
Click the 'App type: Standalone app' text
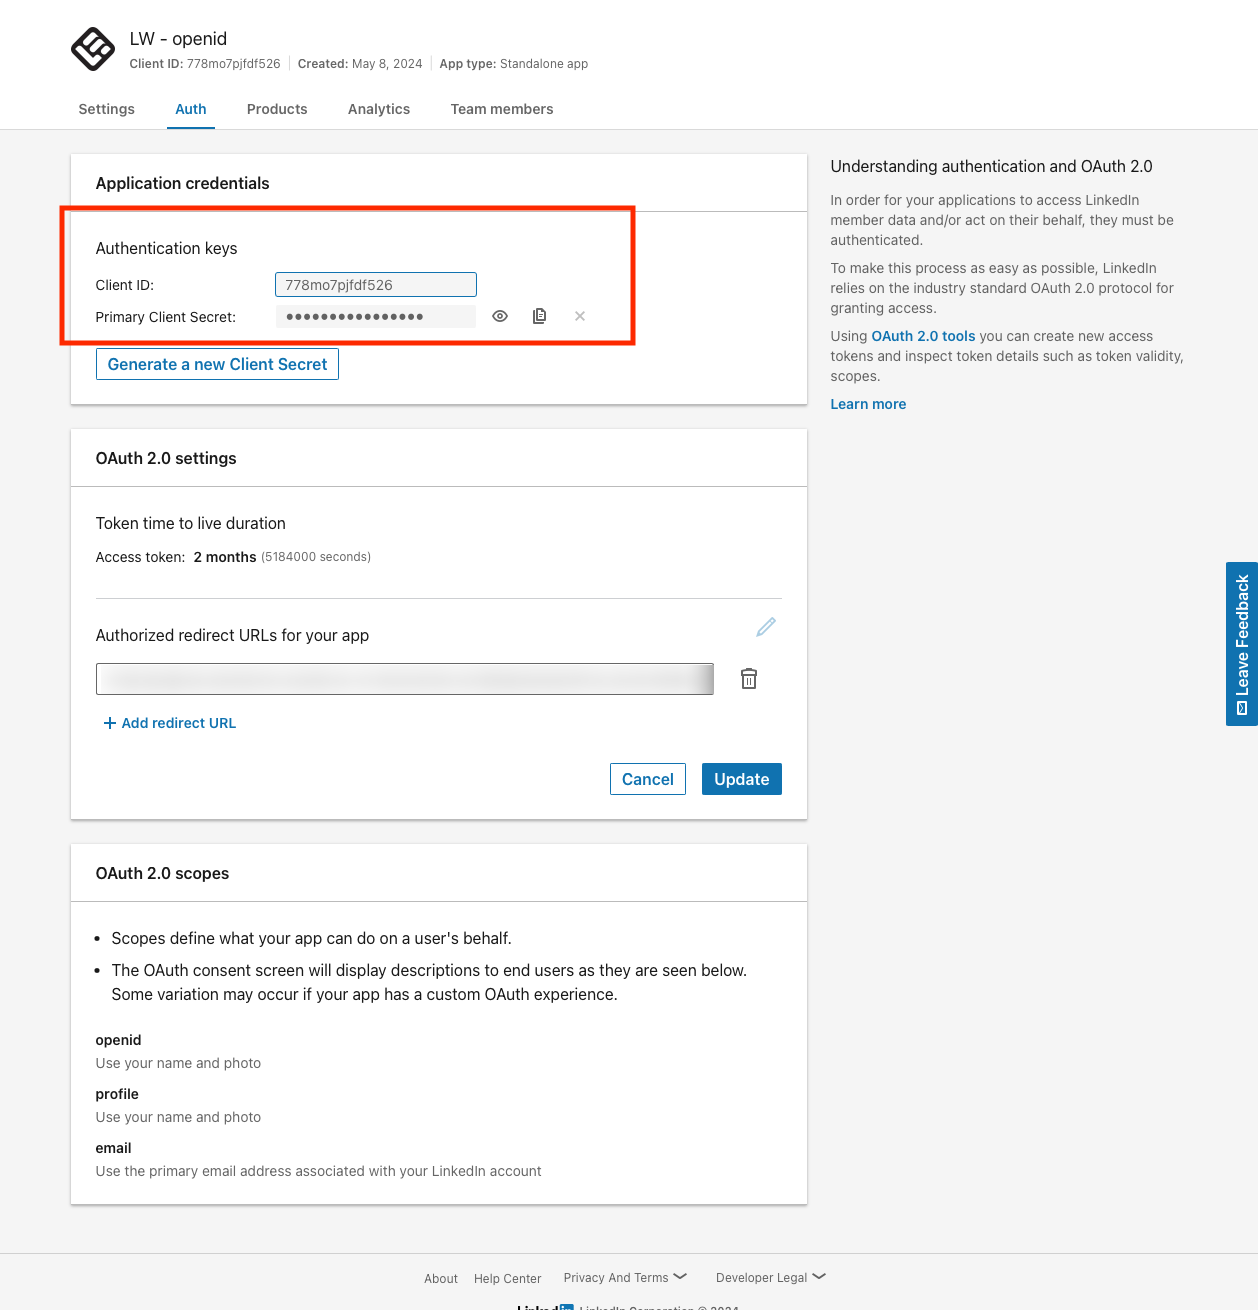(x=514, y=64)
